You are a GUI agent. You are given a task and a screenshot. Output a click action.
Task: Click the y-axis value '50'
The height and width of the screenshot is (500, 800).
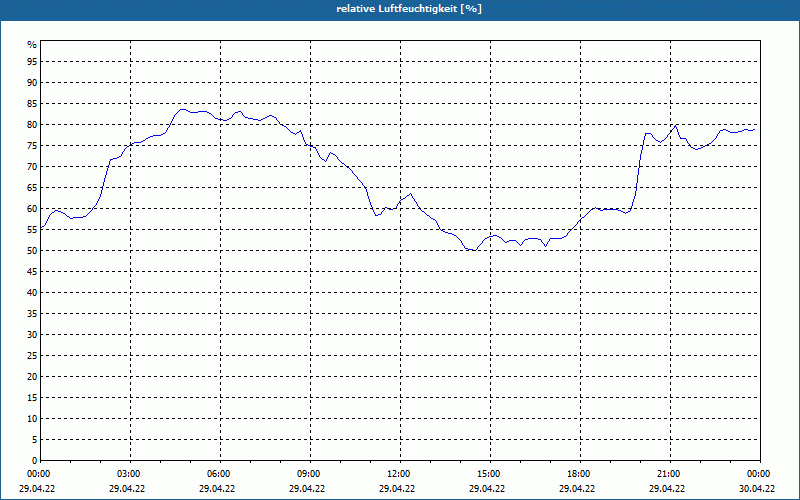(x=32, y=251)
